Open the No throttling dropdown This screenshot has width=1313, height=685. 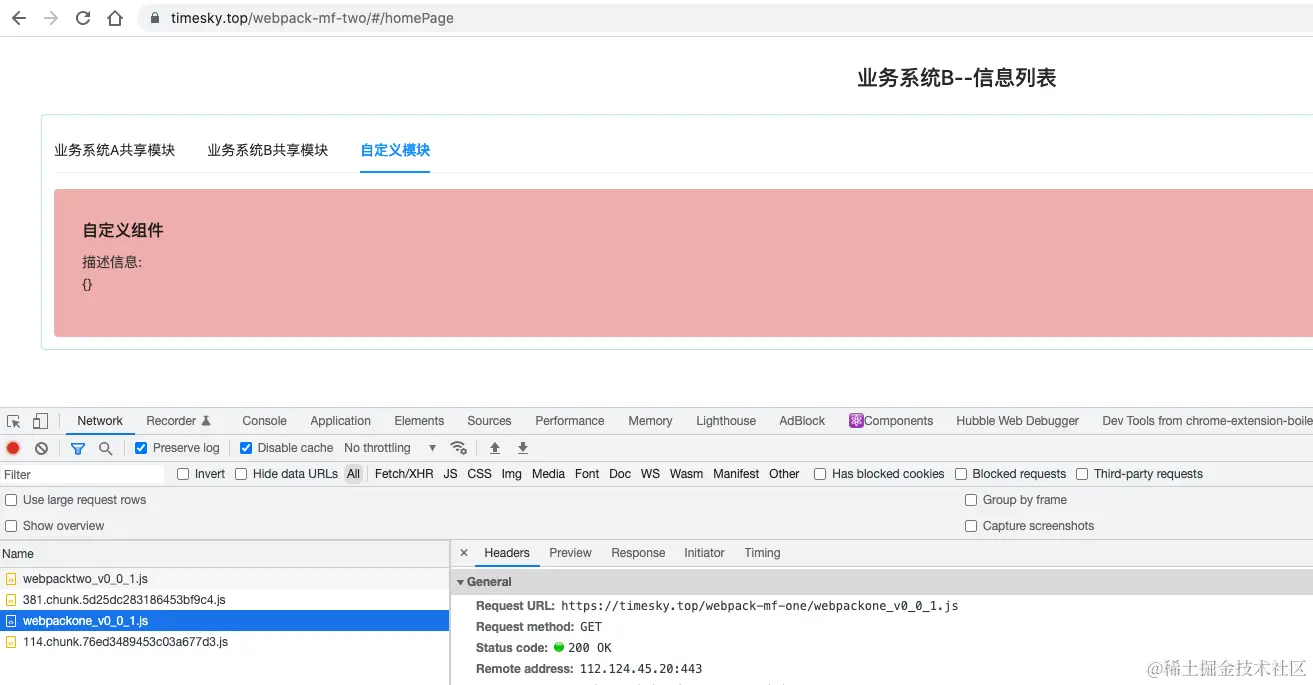tap(390, 448)
